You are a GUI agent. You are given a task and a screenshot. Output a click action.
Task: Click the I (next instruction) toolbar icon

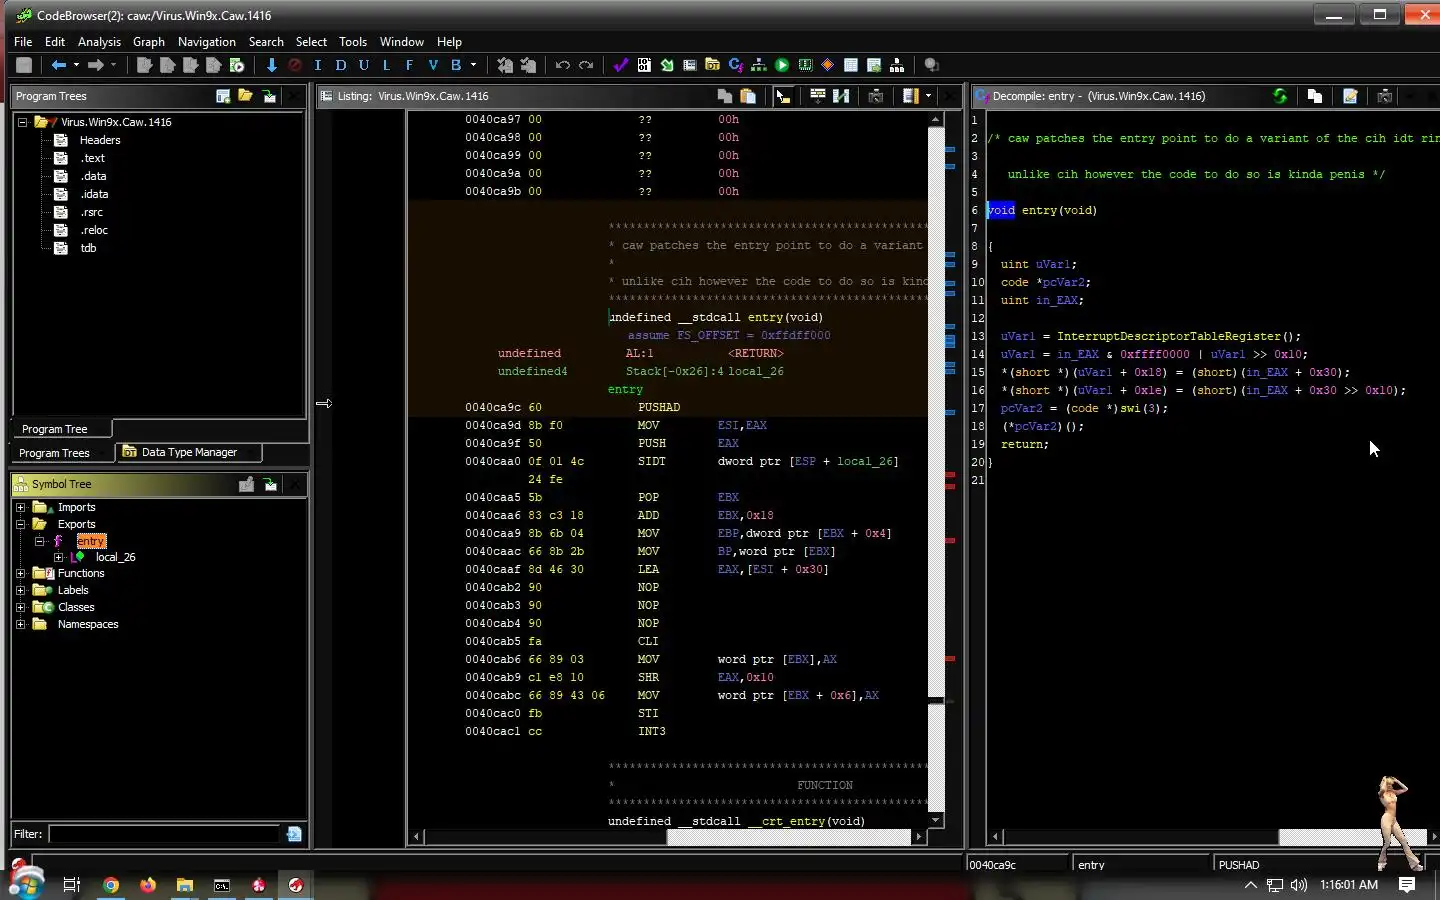[x=318, y=65]
